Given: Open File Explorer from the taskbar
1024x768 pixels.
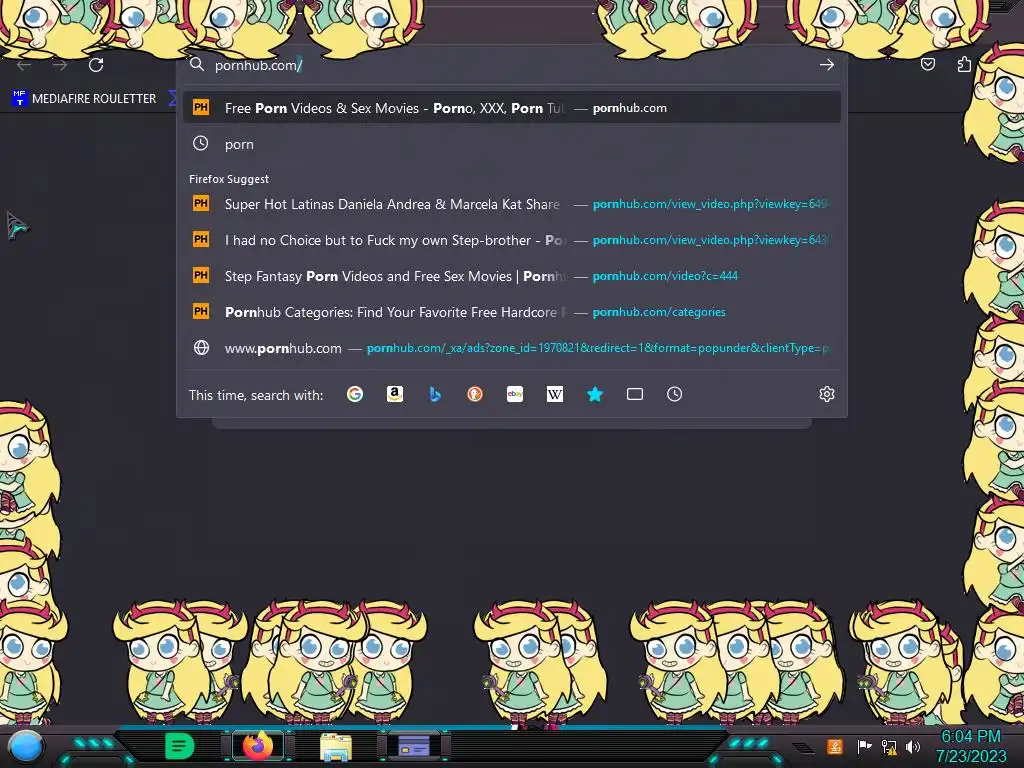Looking at the screenshot, I should [x=336, y=746].
